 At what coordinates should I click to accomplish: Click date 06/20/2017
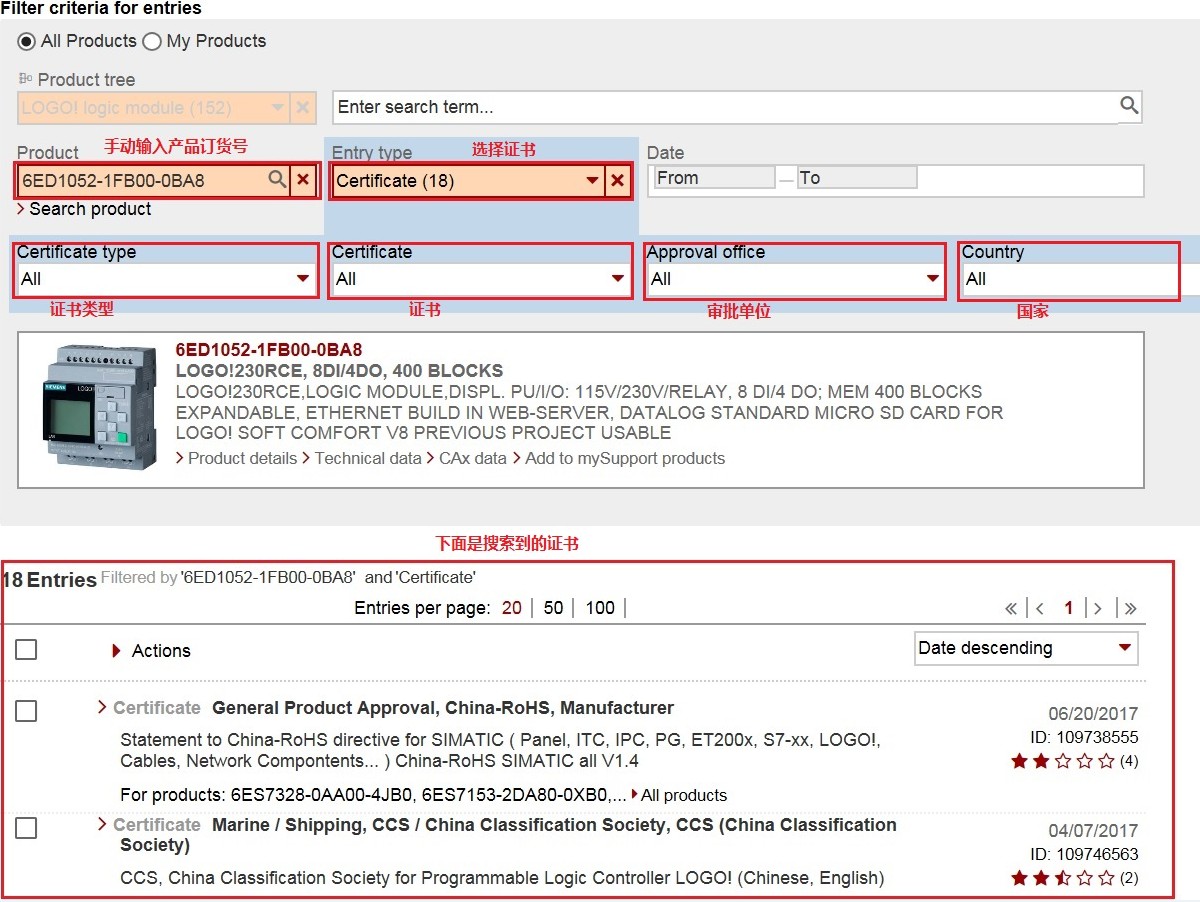tap(1093, 714)
